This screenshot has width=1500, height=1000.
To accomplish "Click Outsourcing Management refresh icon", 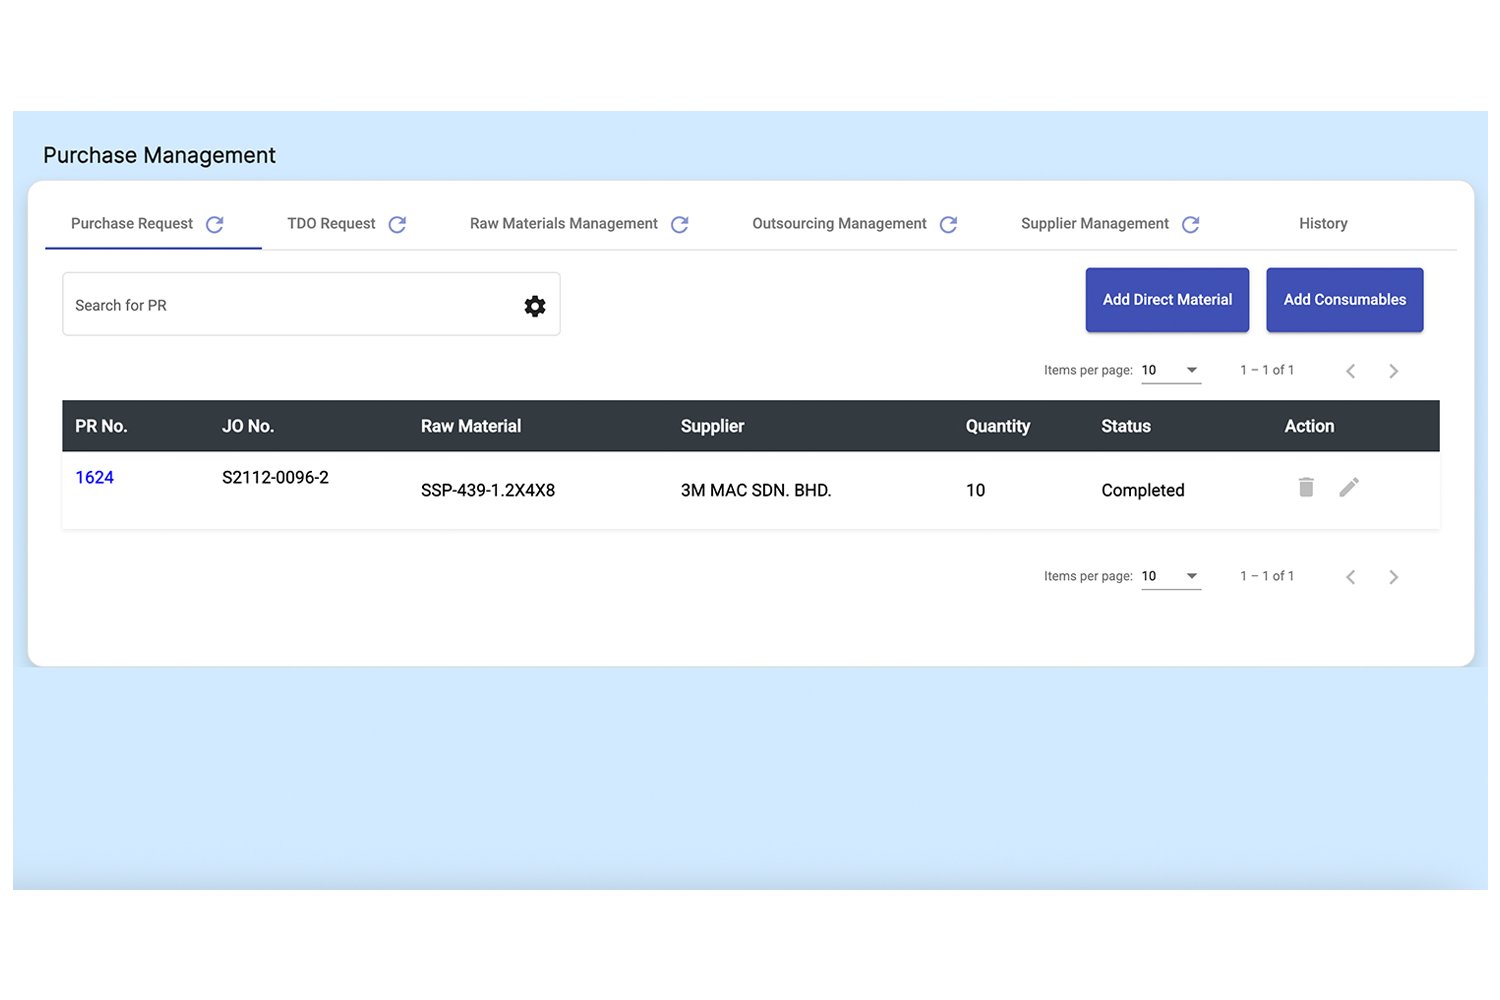I will point(948,225).
